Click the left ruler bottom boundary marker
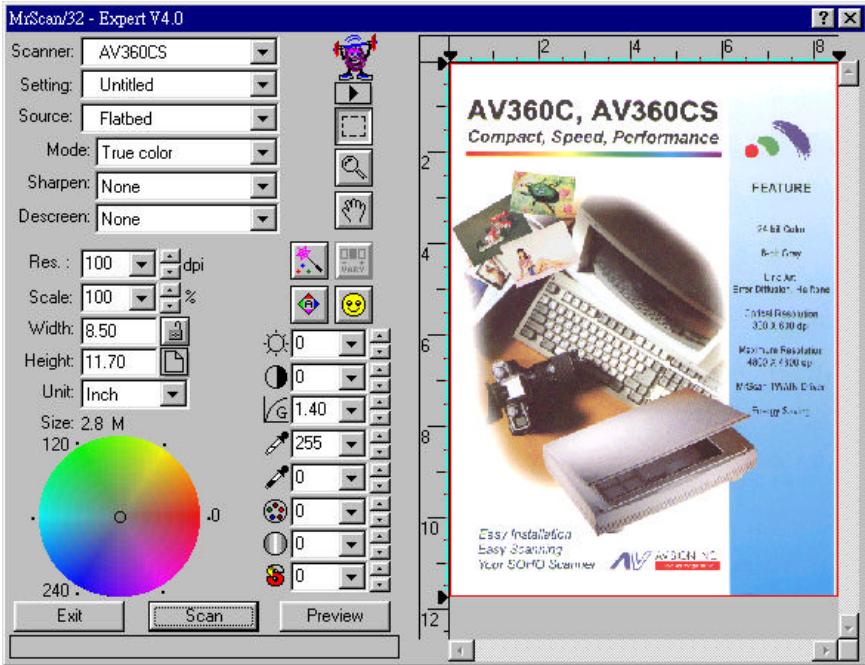This screenshot has width=865, height=665. [443, 597]
